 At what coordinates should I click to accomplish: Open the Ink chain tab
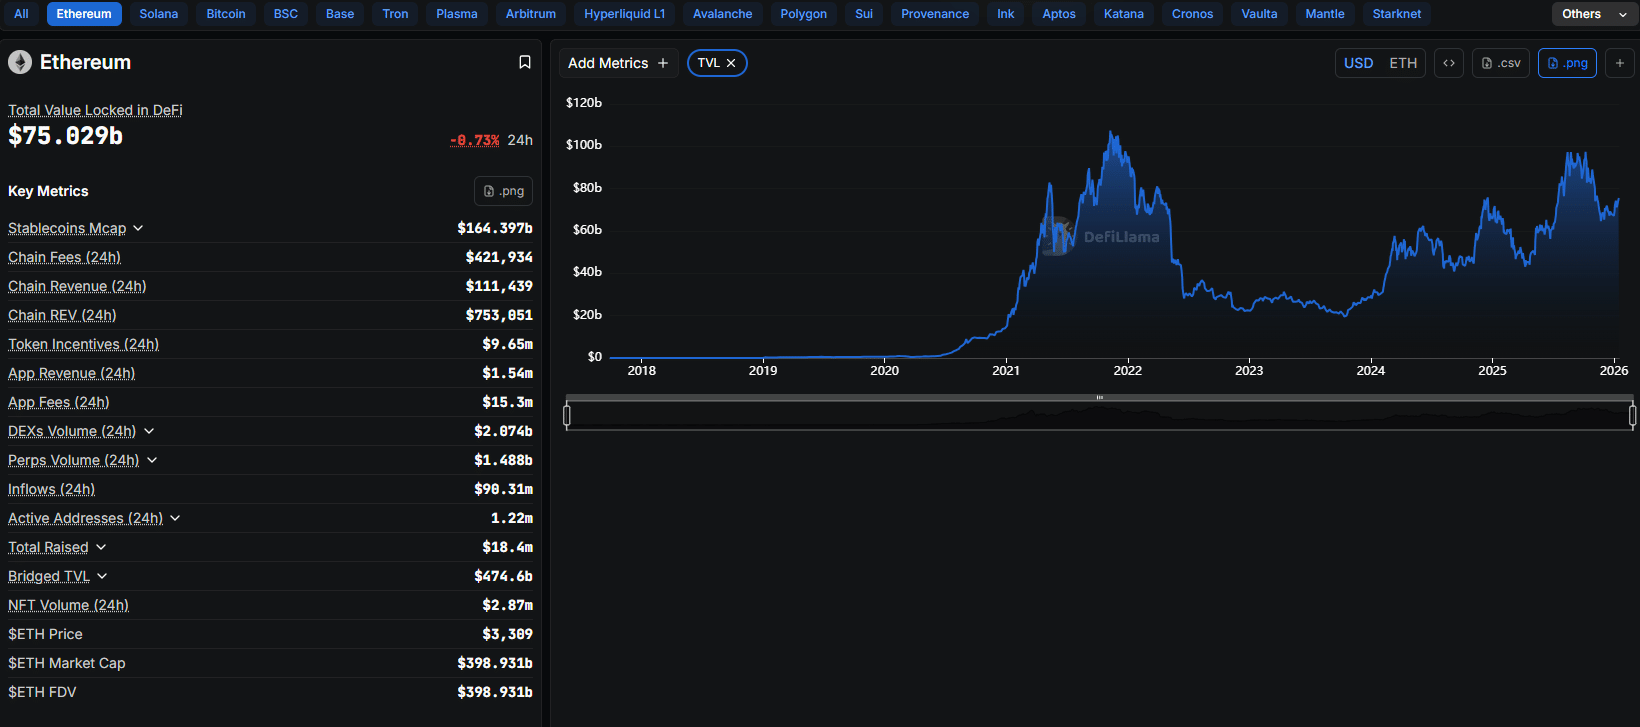pyautogui.click(x=1006, y=14)
